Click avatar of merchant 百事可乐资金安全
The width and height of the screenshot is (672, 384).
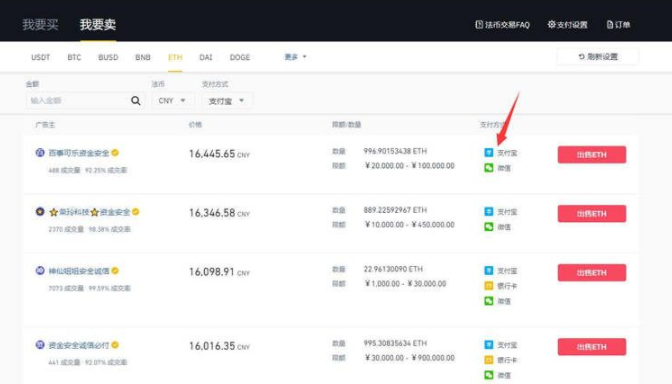(40, 153)
